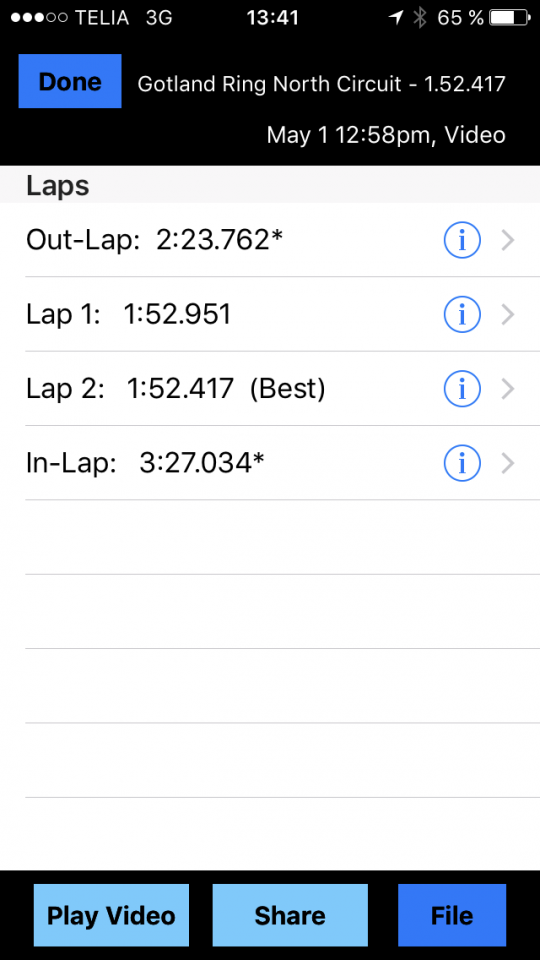Viewport: 540px width, 960px height.
Task: Tap the Done button
Action: [x=70, y=81]
